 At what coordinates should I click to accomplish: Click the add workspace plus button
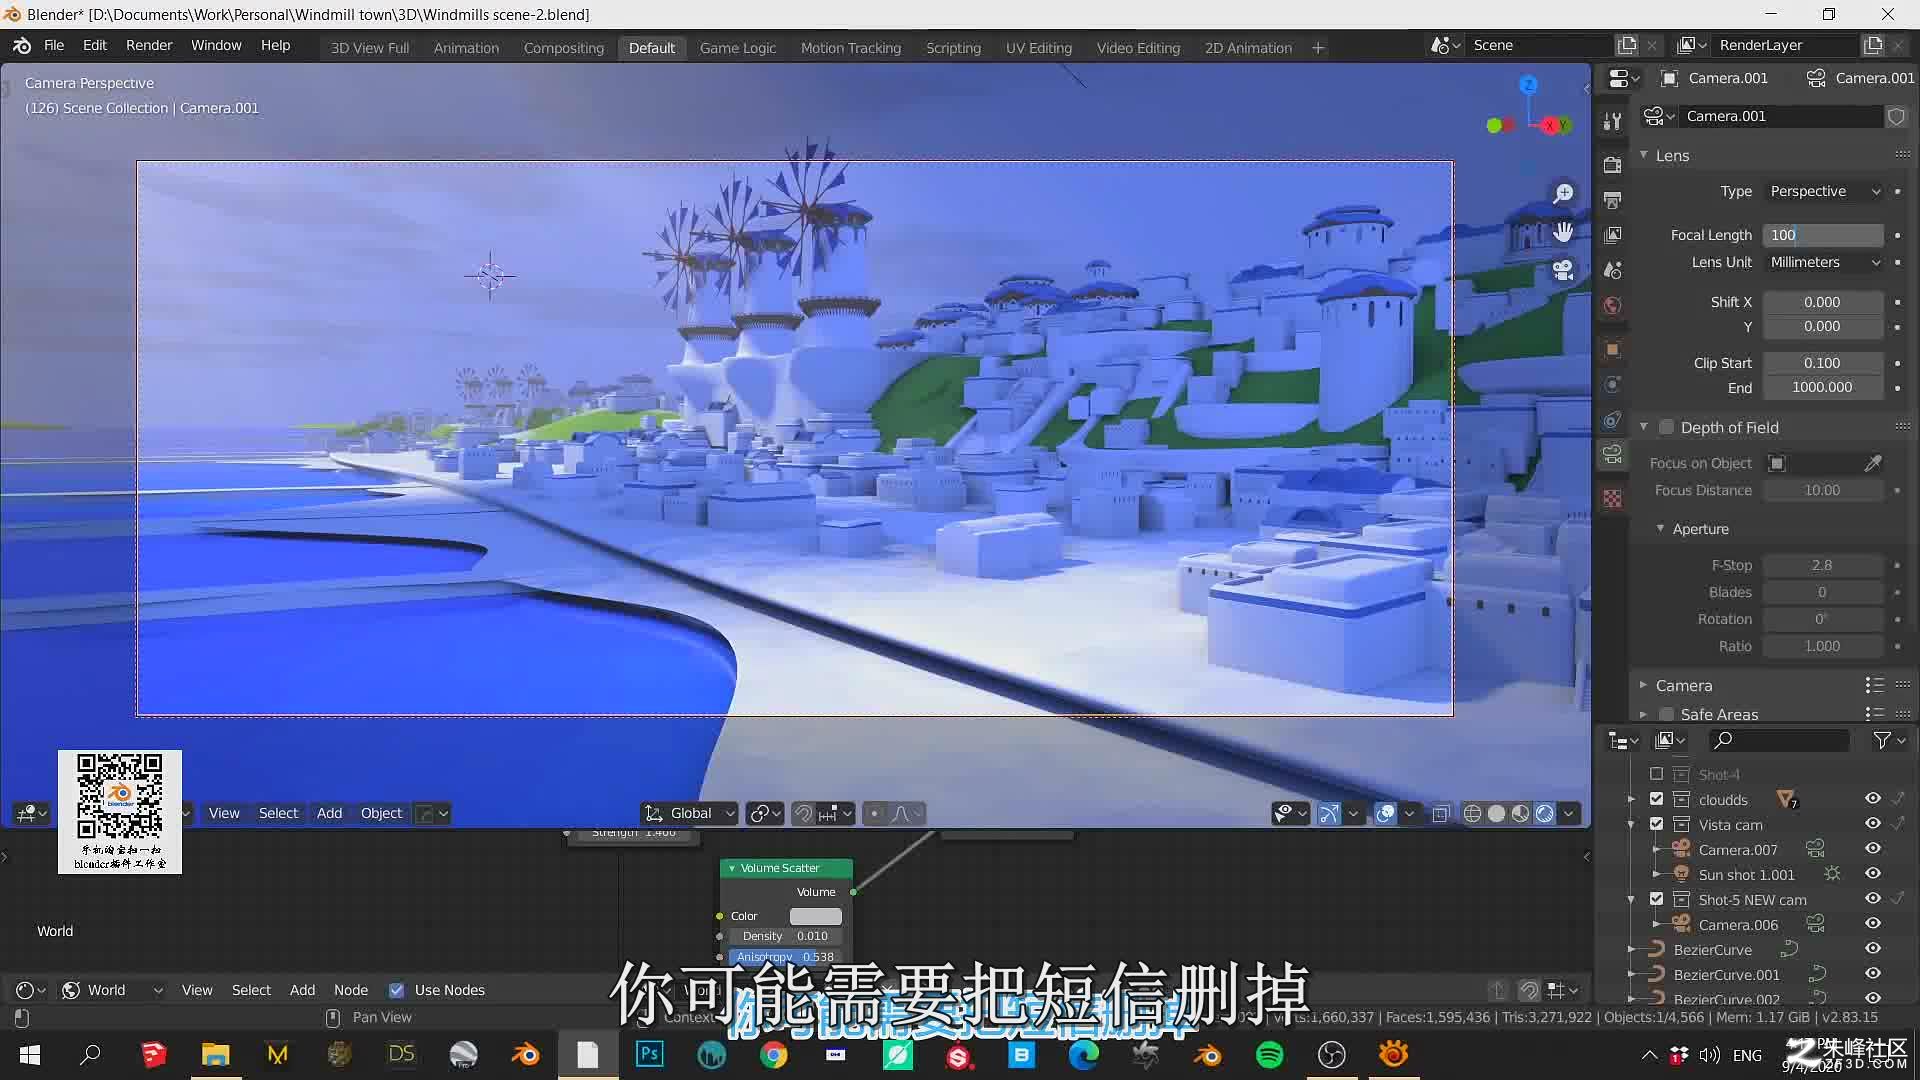tap(1318, 48)
